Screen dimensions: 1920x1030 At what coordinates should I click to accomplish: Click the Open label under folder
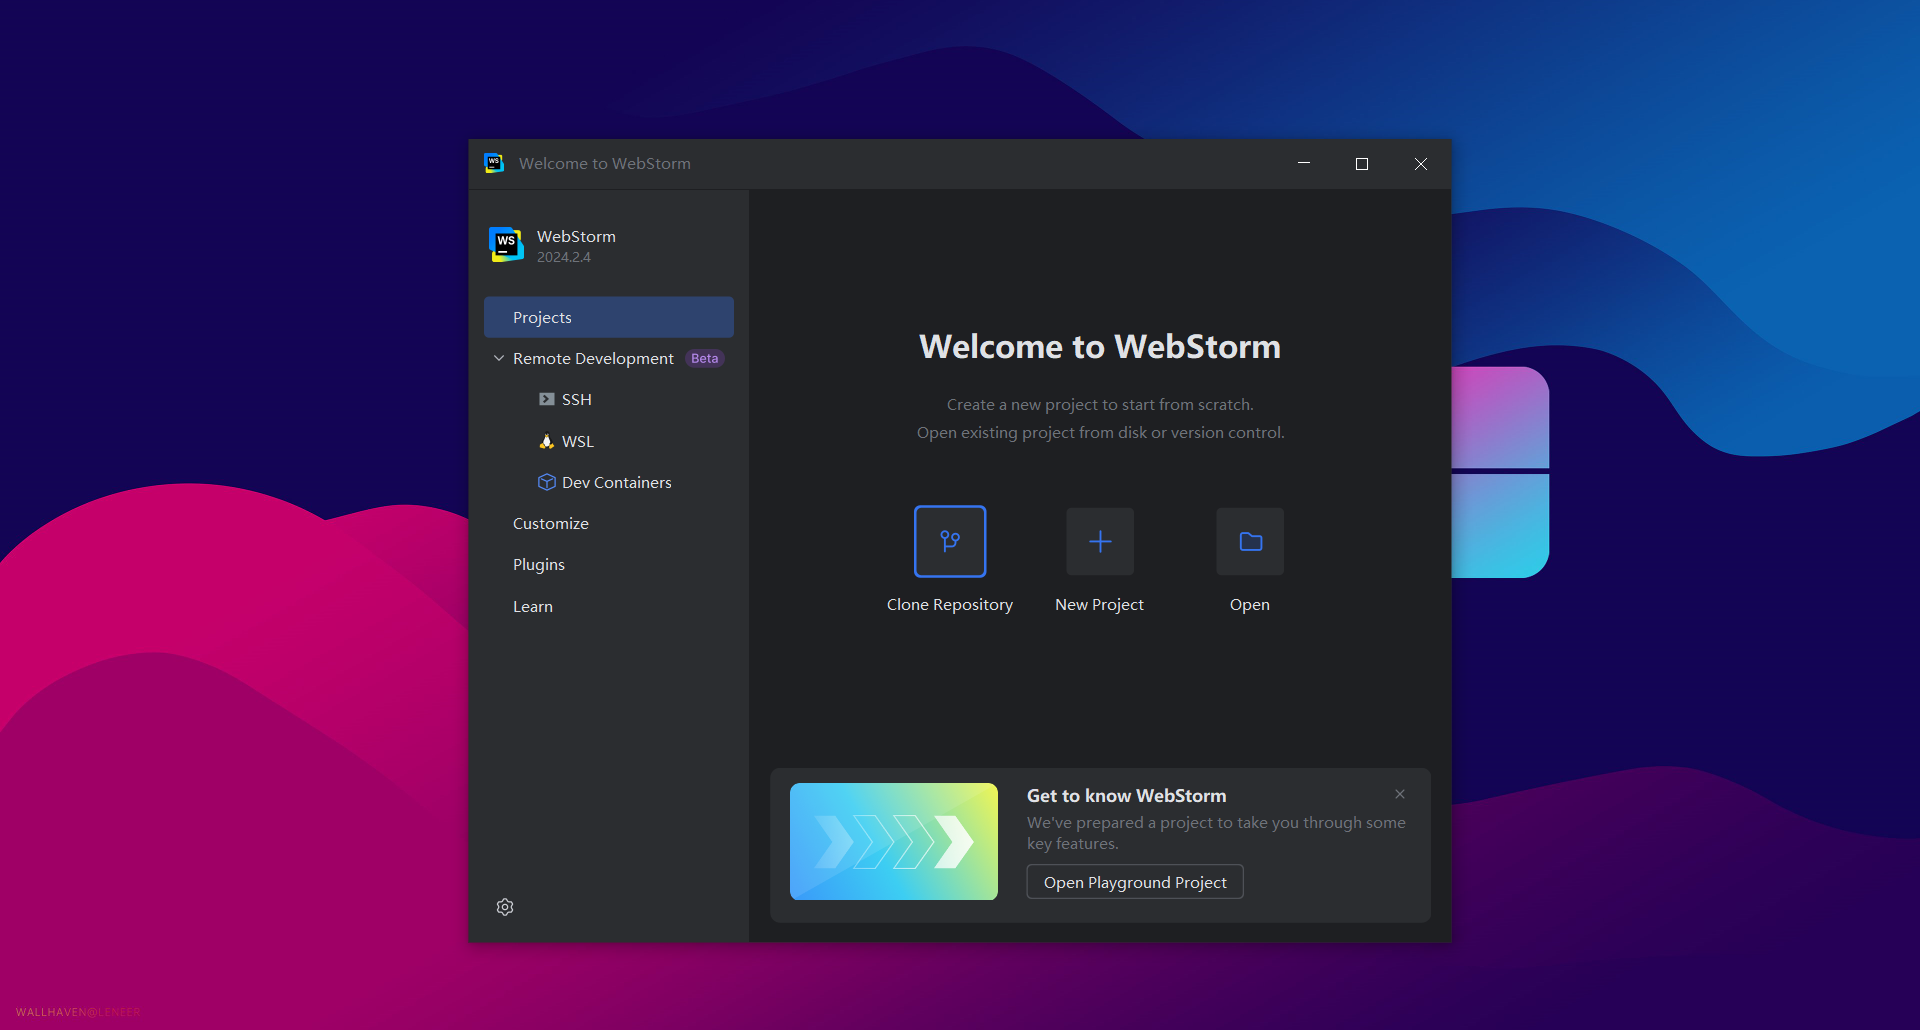[1250, 605]
